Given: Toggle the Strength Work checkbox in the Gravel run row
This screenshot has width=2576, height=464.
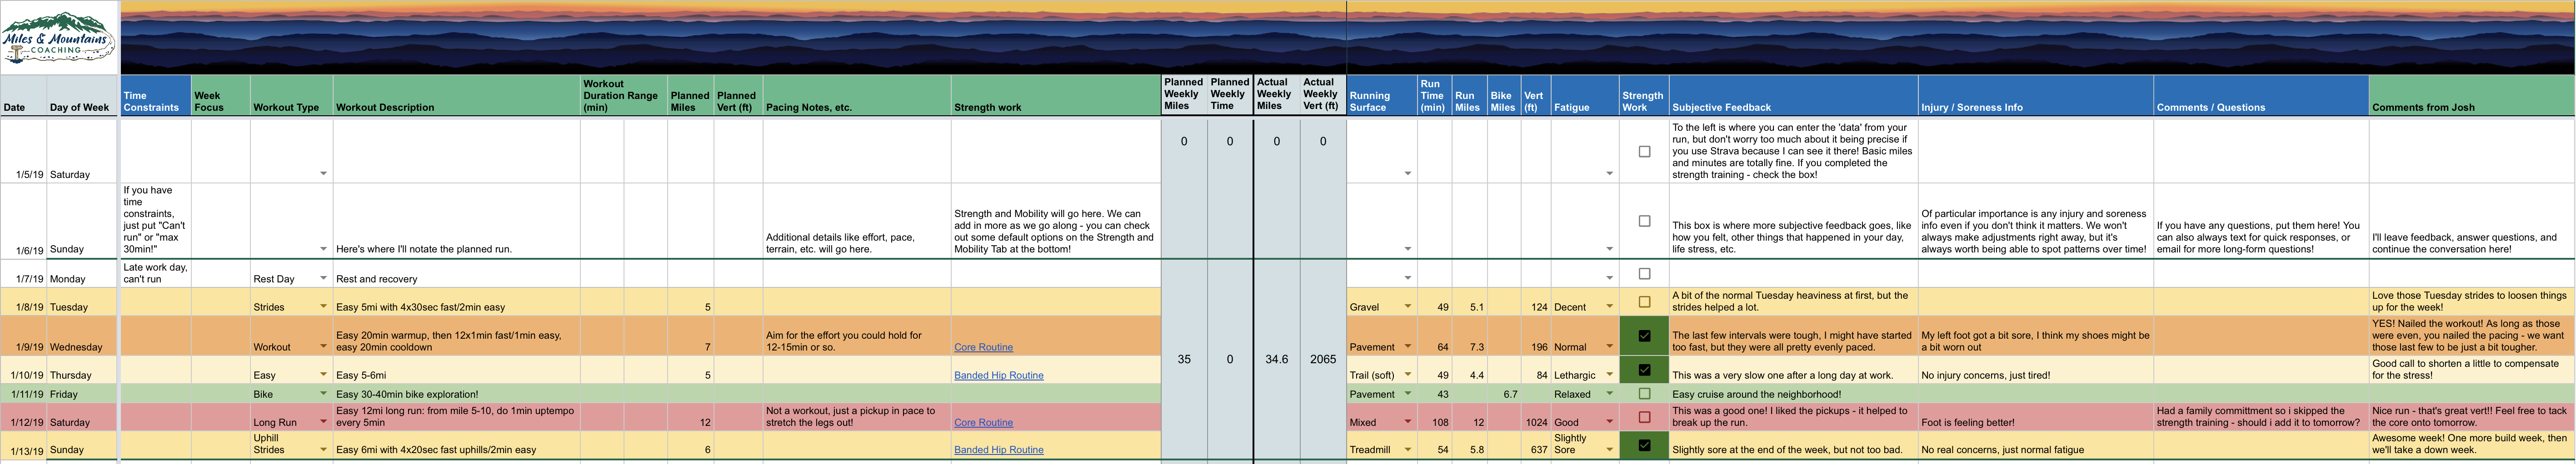Looking at the screenshot, I should (1644, 301).
